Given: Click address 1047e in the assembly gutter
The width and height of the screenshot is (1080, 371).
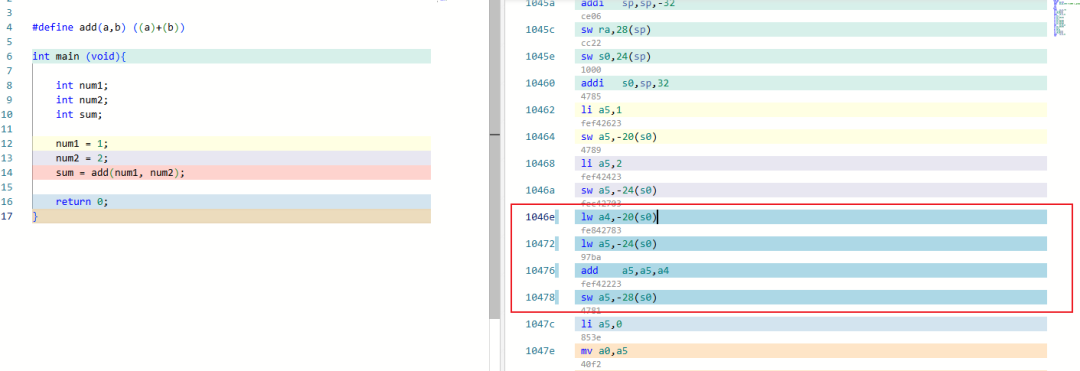Looking at the screenshot, I should click(x=540, y=351).
